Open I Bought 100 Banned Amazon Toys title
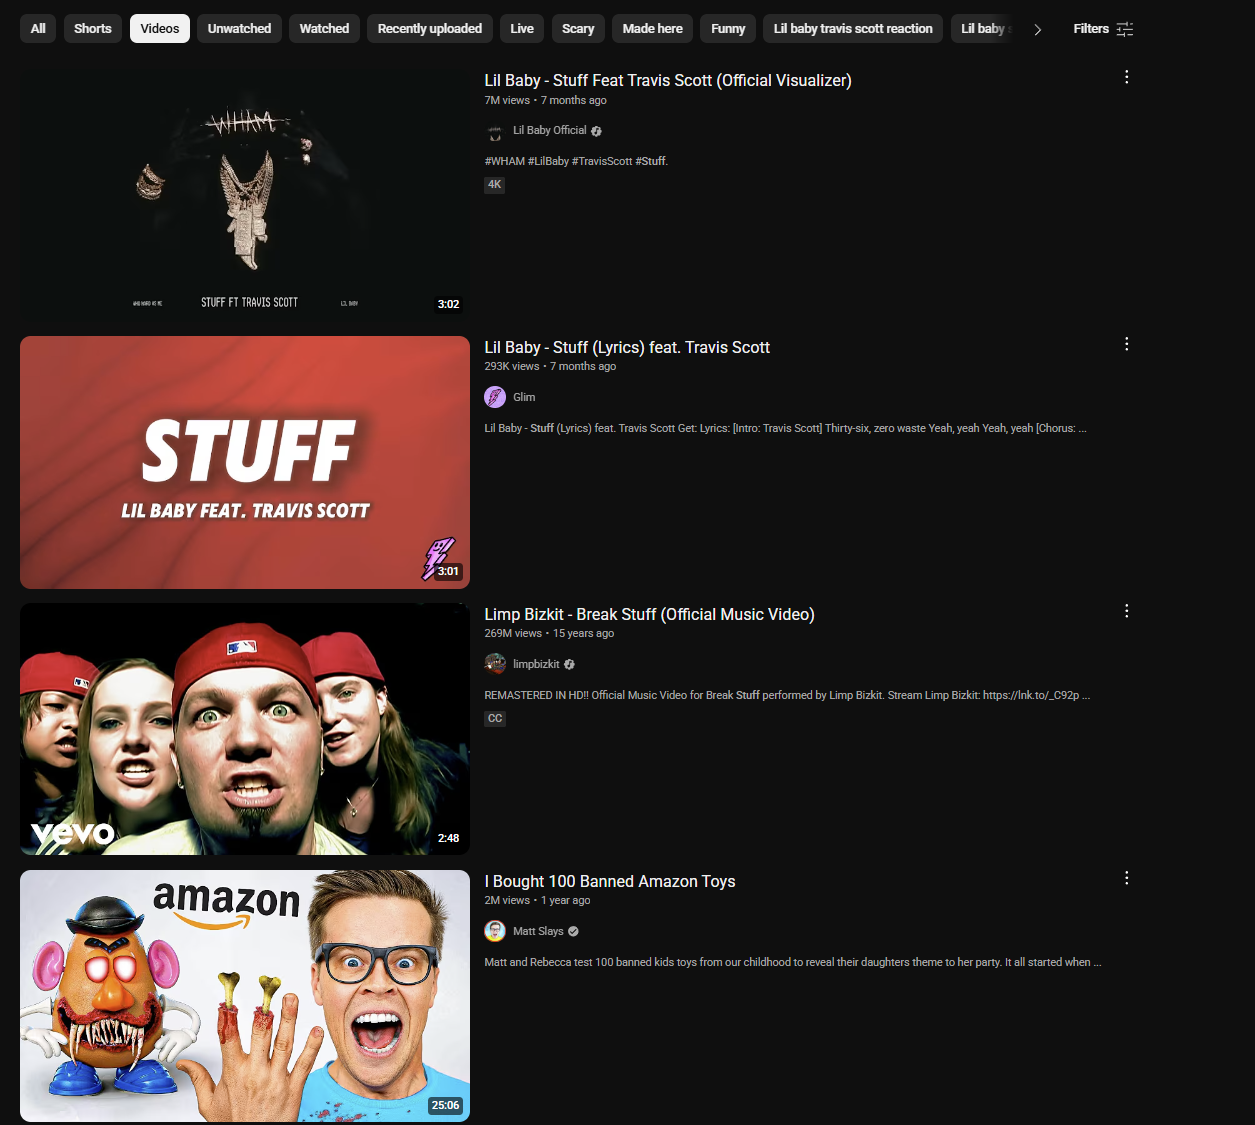The width and height of the screenshot is (1255, 1125). tap(610, 882)
